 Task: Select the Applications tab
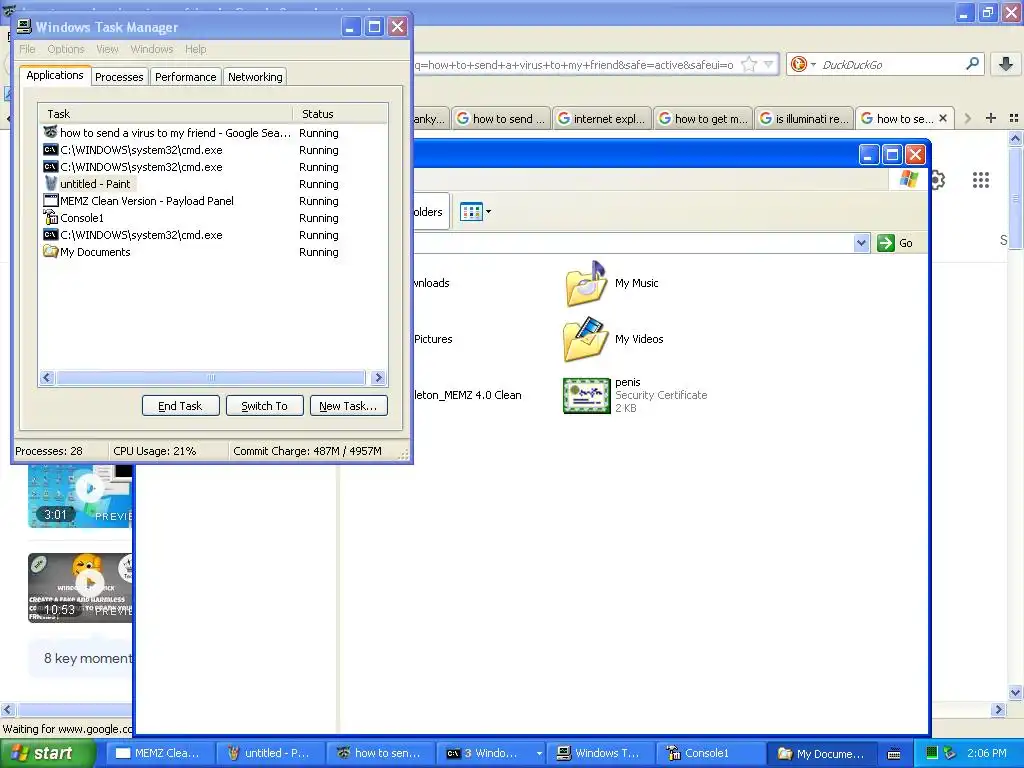(x=55, y=75)
